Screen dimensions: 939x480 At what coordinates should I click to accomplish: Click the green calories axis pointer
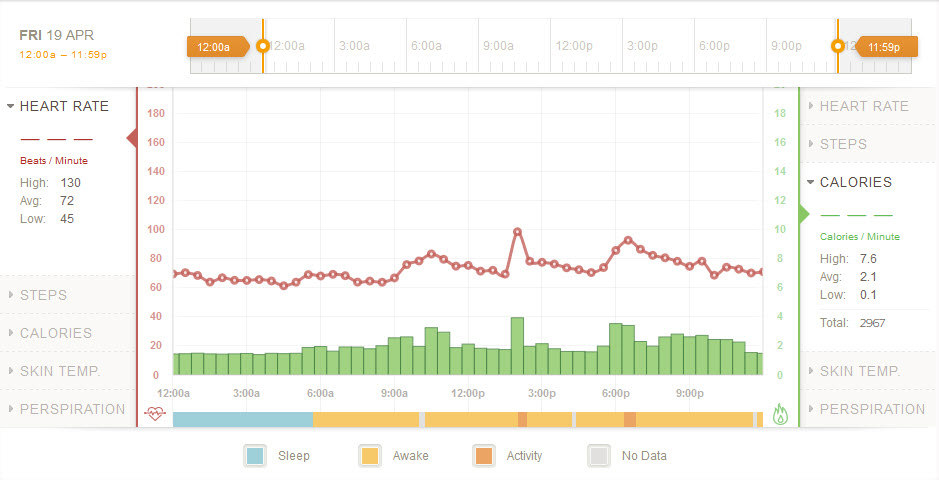point(803,213)
